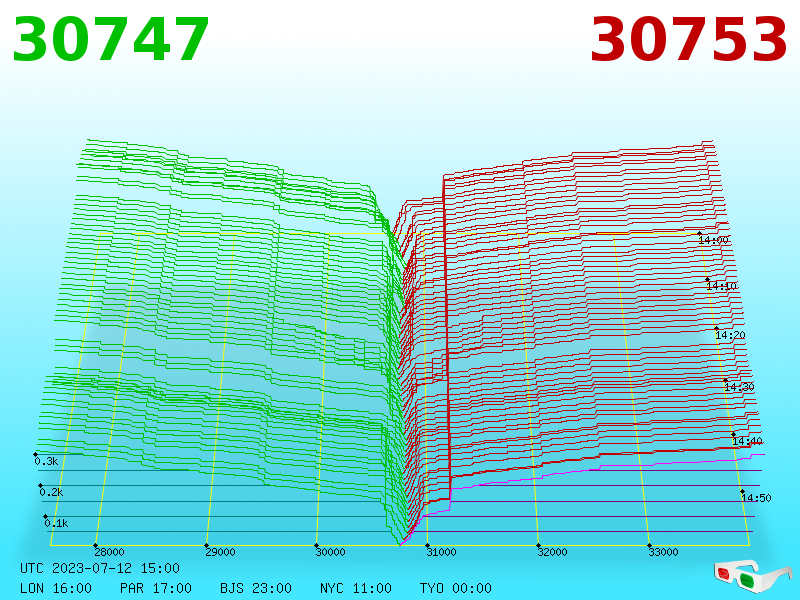This screenshot has height=600, width=800.
Task: Click the BJS 23:00 clock
Action: [256, 588]
